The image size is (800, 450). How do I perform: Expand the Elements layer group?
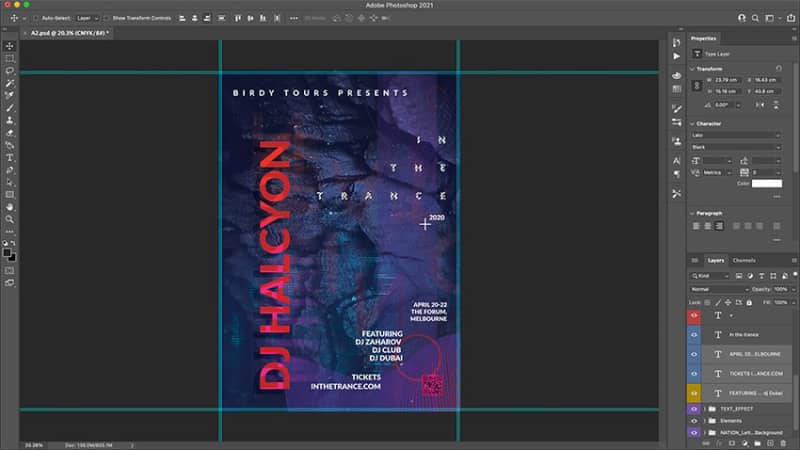(705, 421)
